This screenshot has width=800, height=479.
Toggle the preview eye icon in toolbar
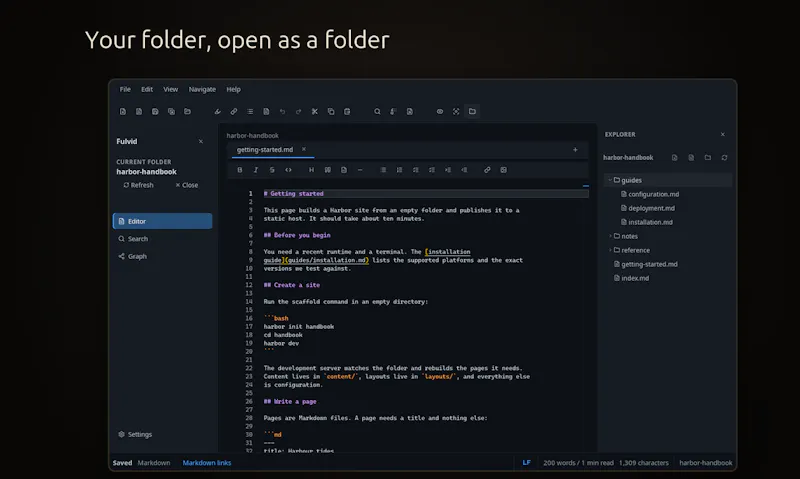[x=440, y=111]
